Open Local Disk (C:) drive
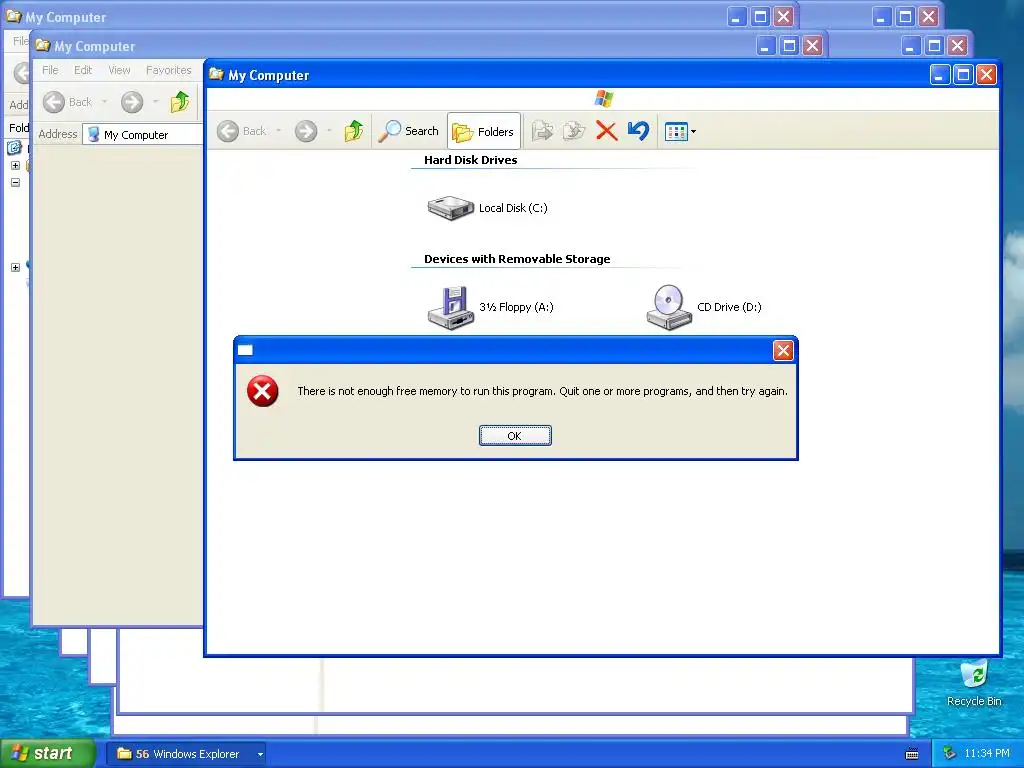Image resolution: width=1024 pixels, height=768 pixels. click(x=487, y=208)
